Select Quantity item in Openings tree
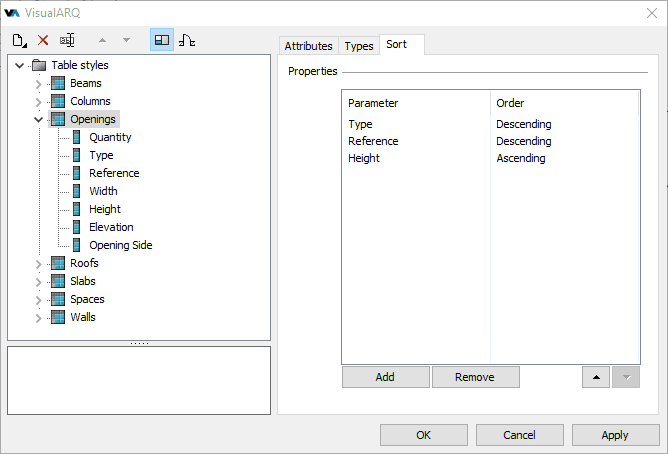Viewport: 668px width, 454px height. click(110, 137)
